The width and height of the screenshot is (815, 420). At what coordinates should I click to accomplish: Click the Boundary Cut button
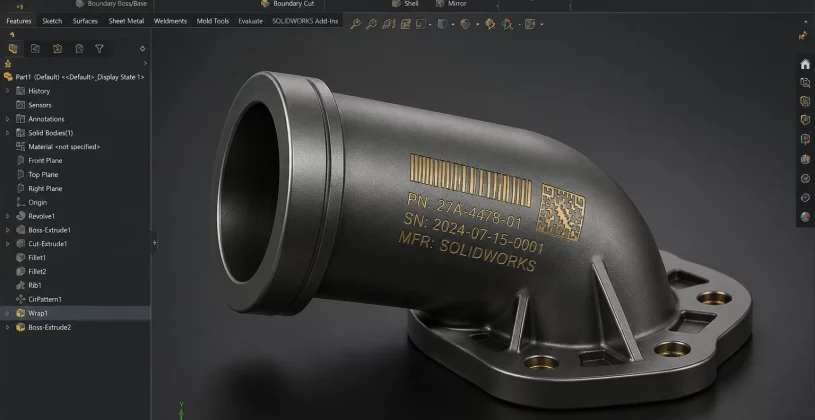(x=287, y=4)
